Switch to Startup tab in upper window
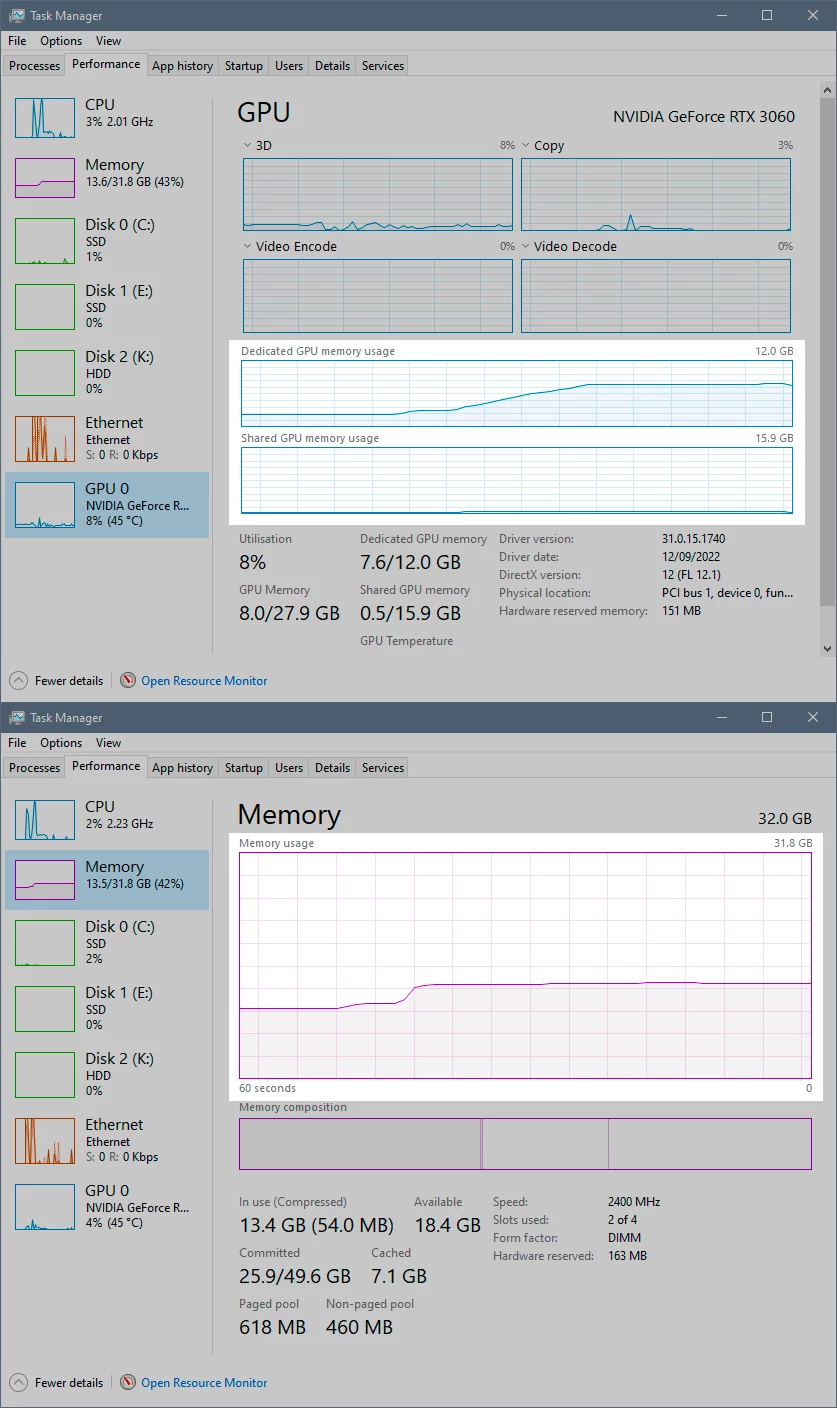 (244, 66)
